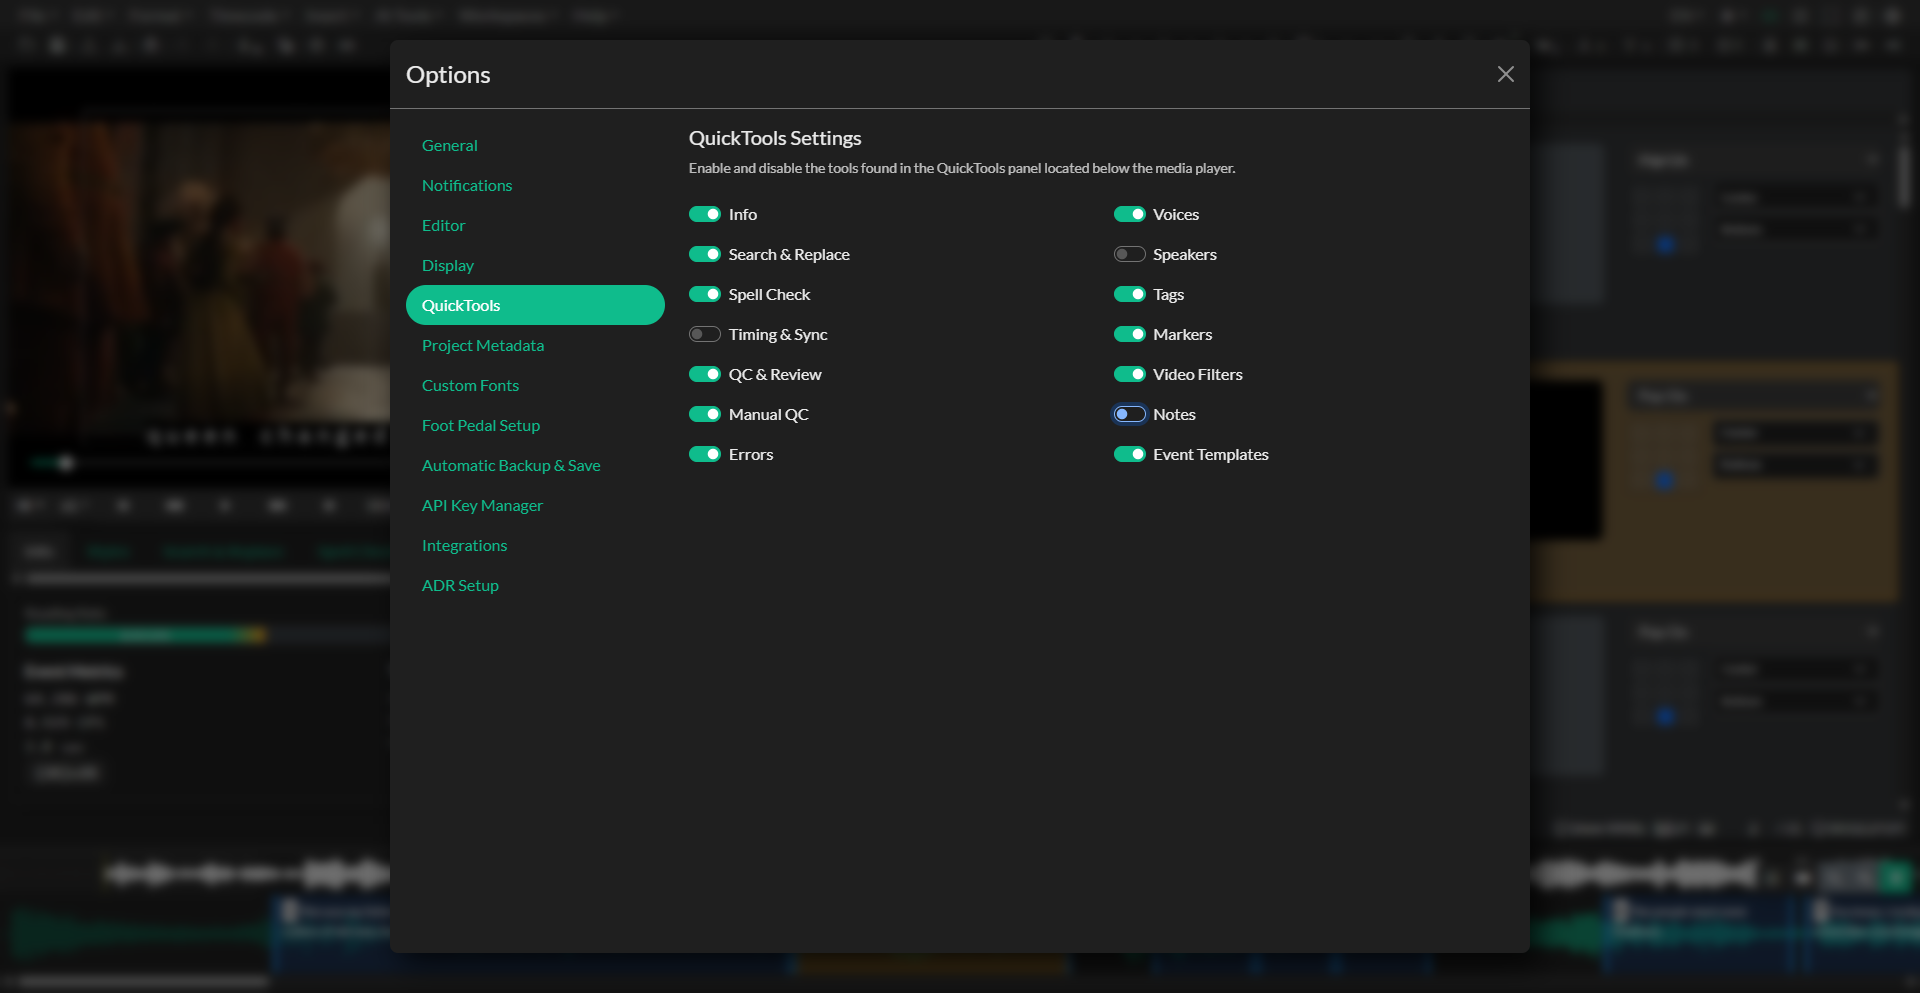This screenshot has width=1920, height=993.
Task: Disable the Event Templates toggle
Action: (1130, 454)
